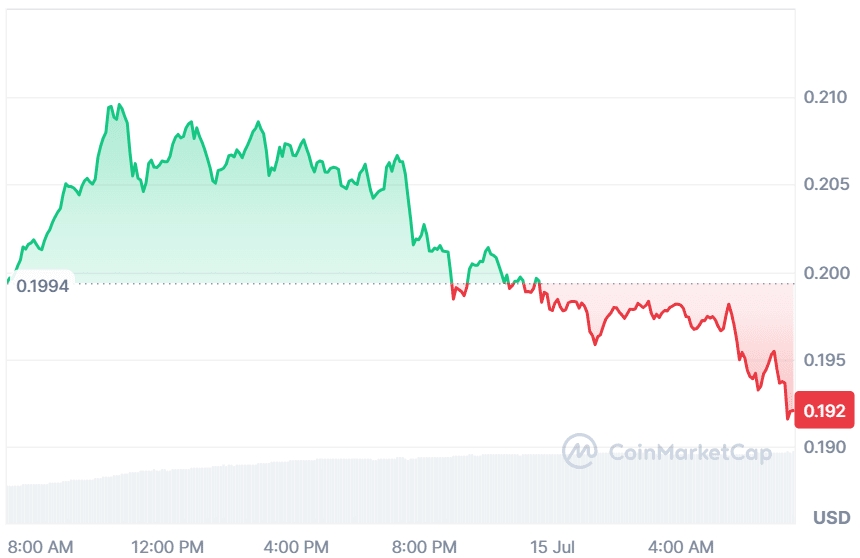The height and width of the screenshot is (558, 860).
Task: Click the 0.190 price axis label
Action: (x=825, y=447)
